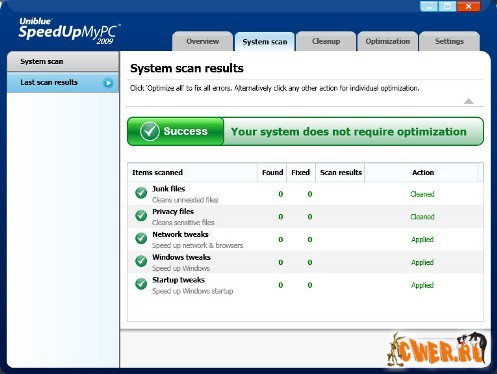Click 'Cleans unneeded files' description text
The image size is (497, 374).
[185, 200]
